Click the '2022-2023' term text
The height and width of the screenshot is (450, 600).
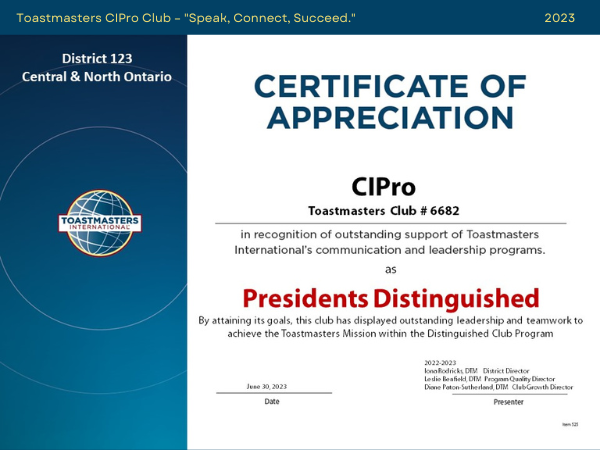point(440,363)
